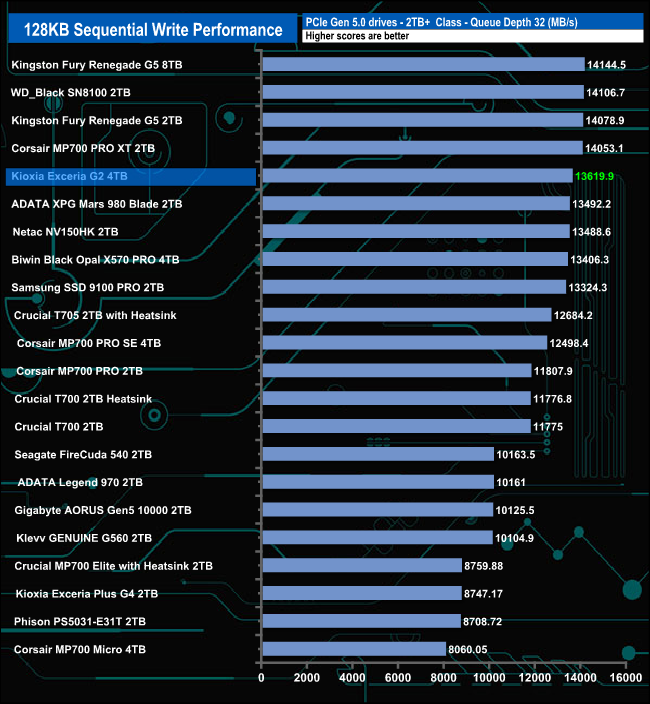Click the 10125.5 score value
Screen dimensions: 650x704
[x=515, y=510]
